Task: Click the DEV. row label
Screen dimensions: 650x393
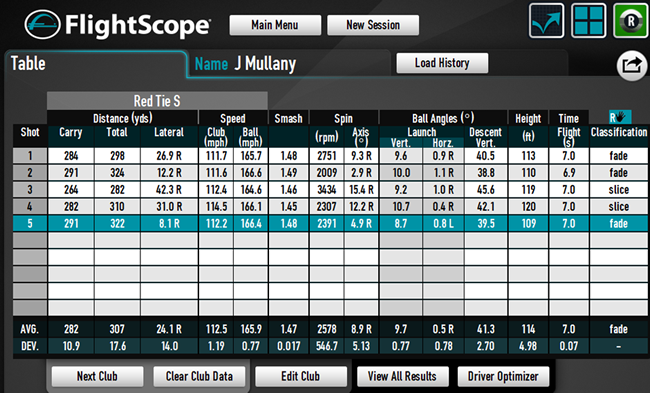Action: coord(30,346)
